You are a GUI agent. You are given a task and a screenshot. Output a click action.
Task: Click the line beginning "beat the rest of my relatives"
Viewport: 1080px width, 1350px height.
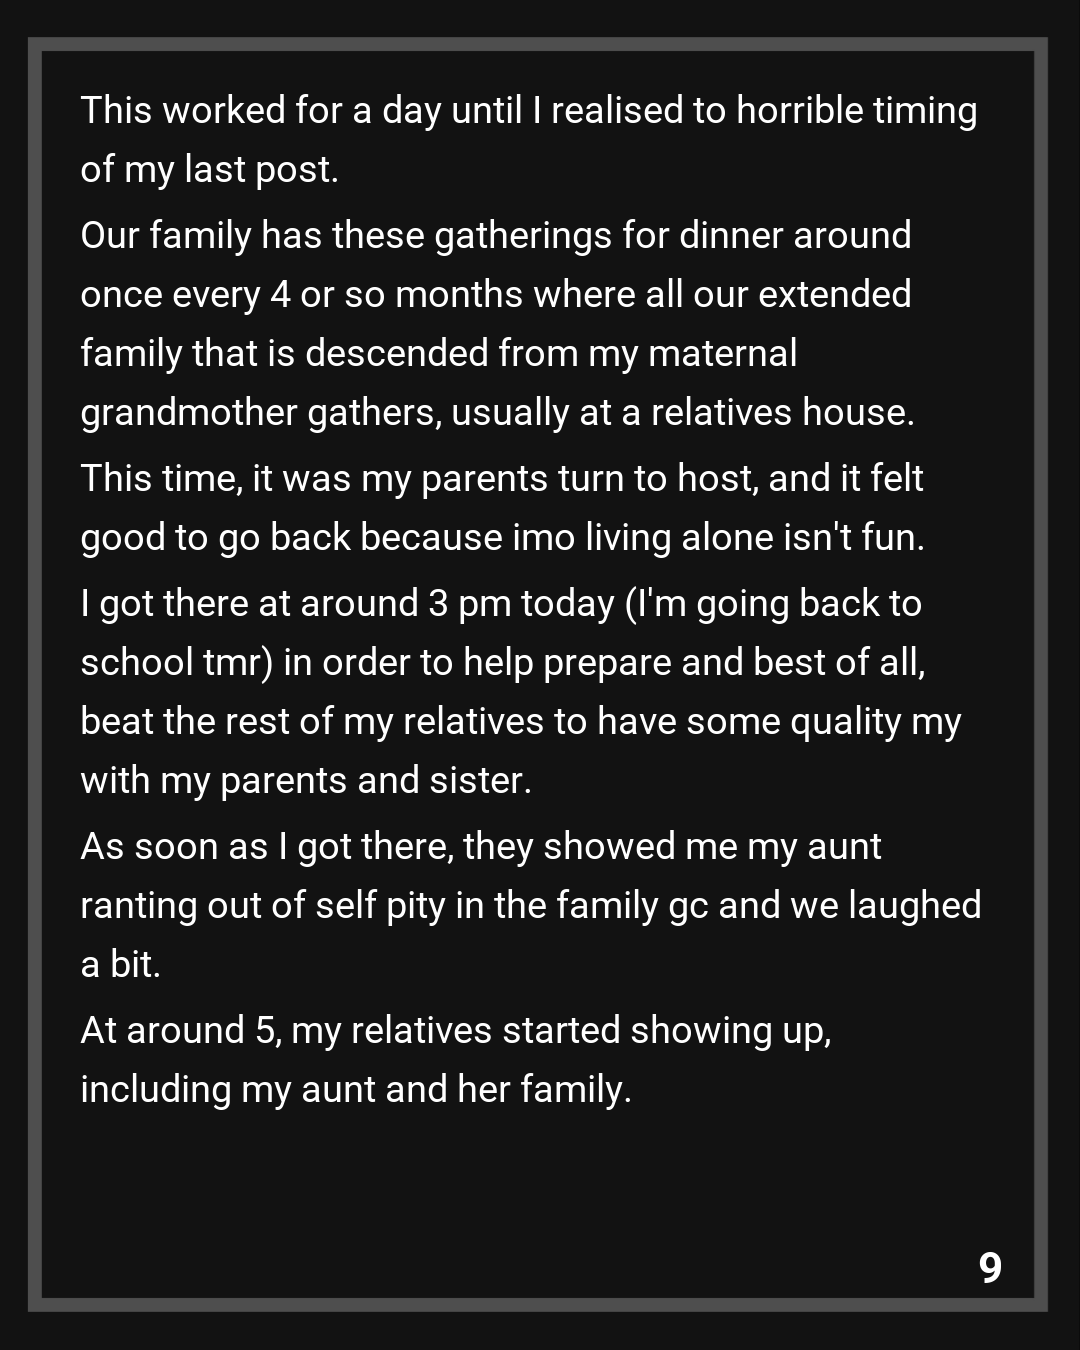coord(520,722)
